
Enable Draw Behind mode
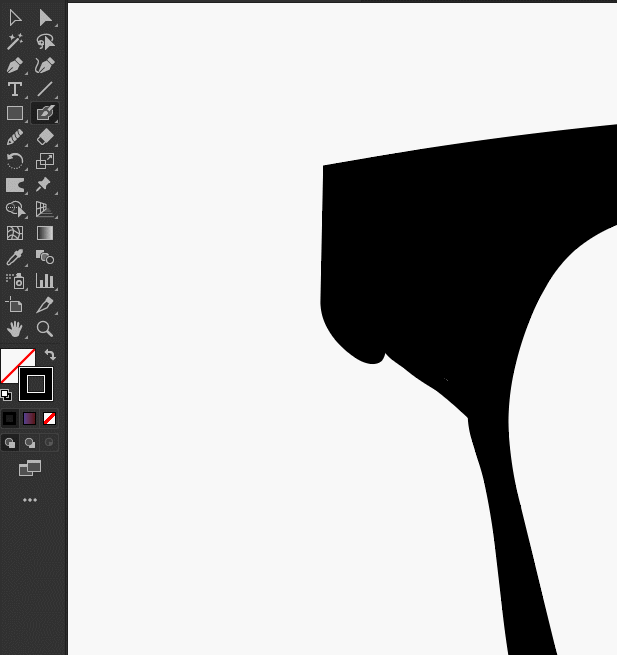30,443
